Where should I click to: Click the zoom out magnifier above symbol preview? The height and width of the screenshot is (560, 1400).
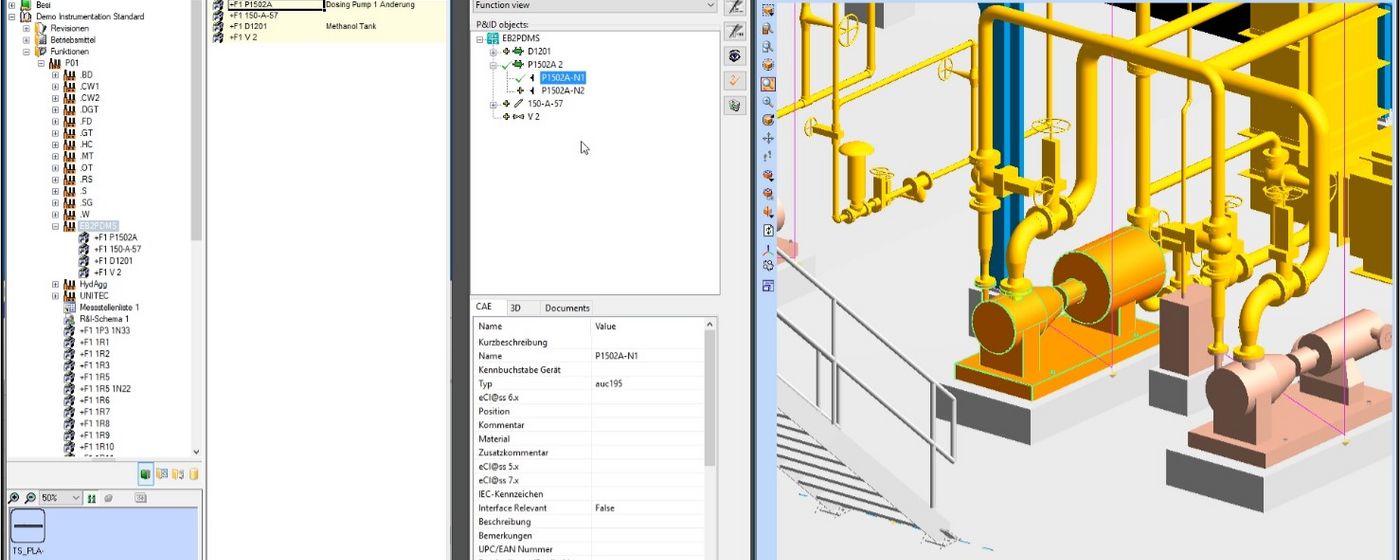click(30, 498)
